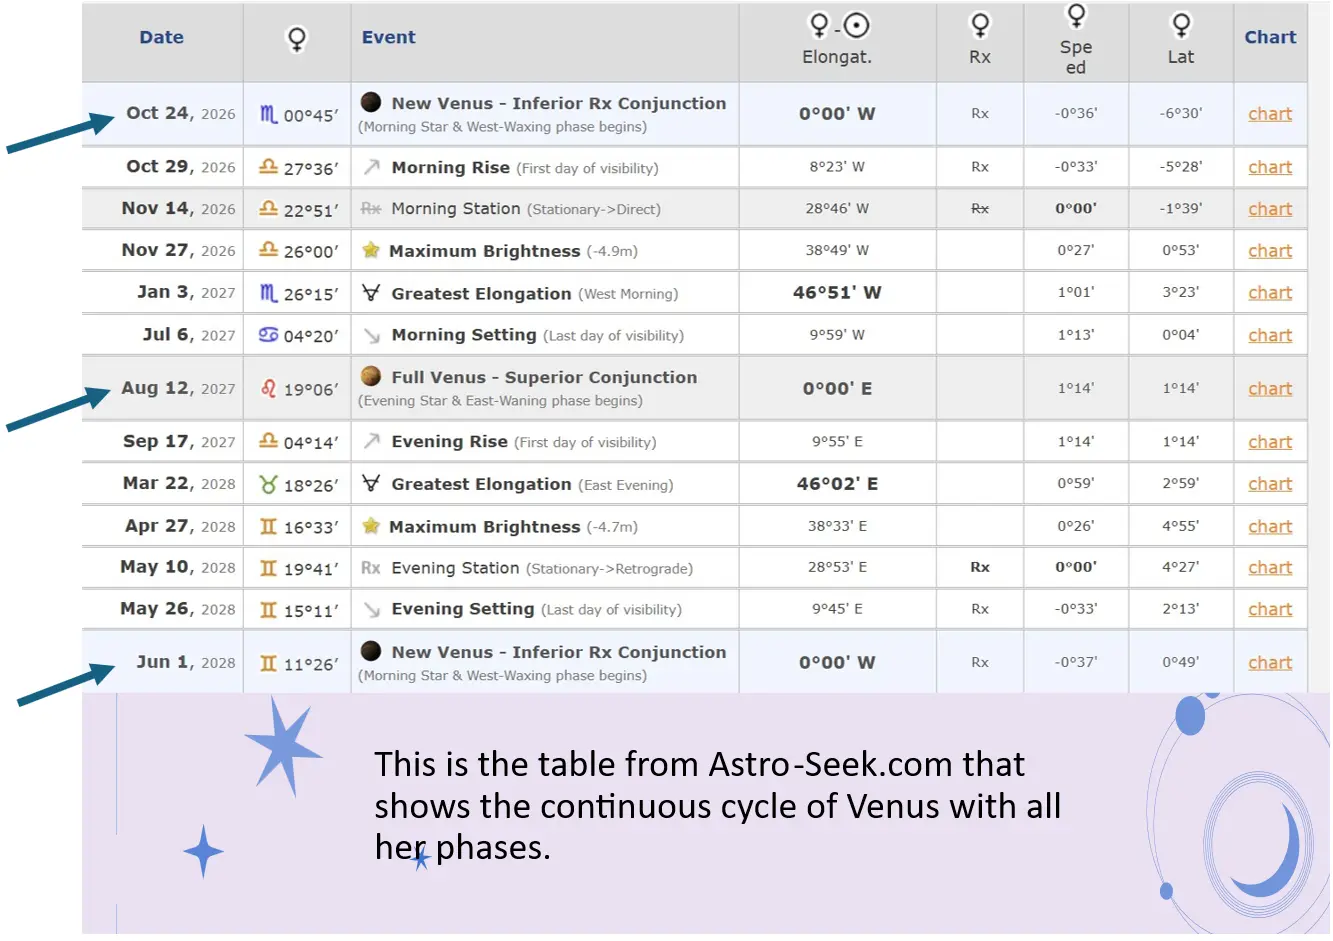Click the Maximum Brightness star icon for Nov 27

coord(371,250)
